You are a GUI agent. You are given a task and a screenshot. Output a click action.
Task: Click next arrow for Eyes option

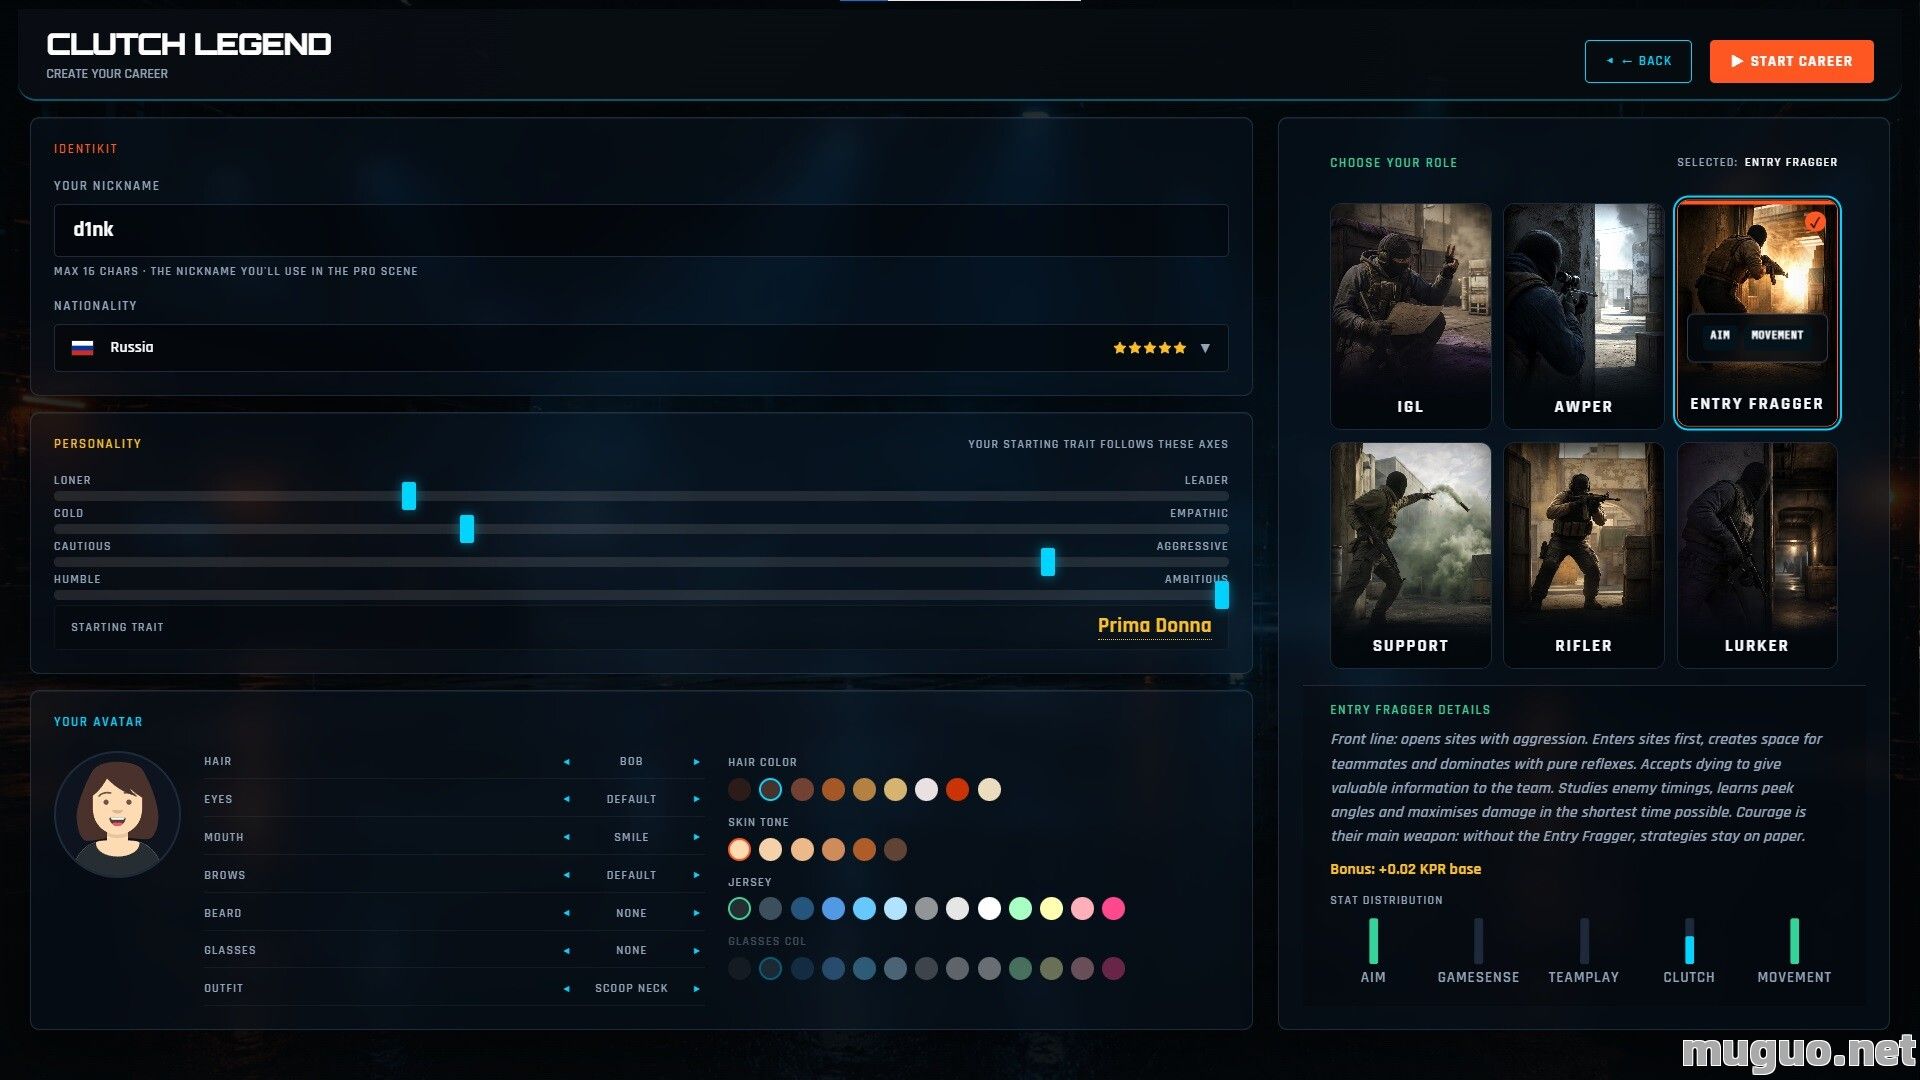pos(697,800)
